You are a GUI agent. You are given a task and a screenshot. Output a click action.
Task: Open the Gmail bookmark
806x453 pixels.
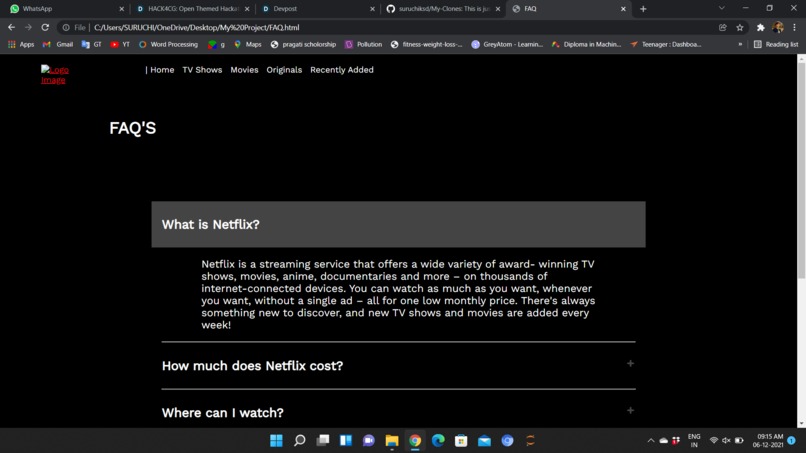coord(58,44)
